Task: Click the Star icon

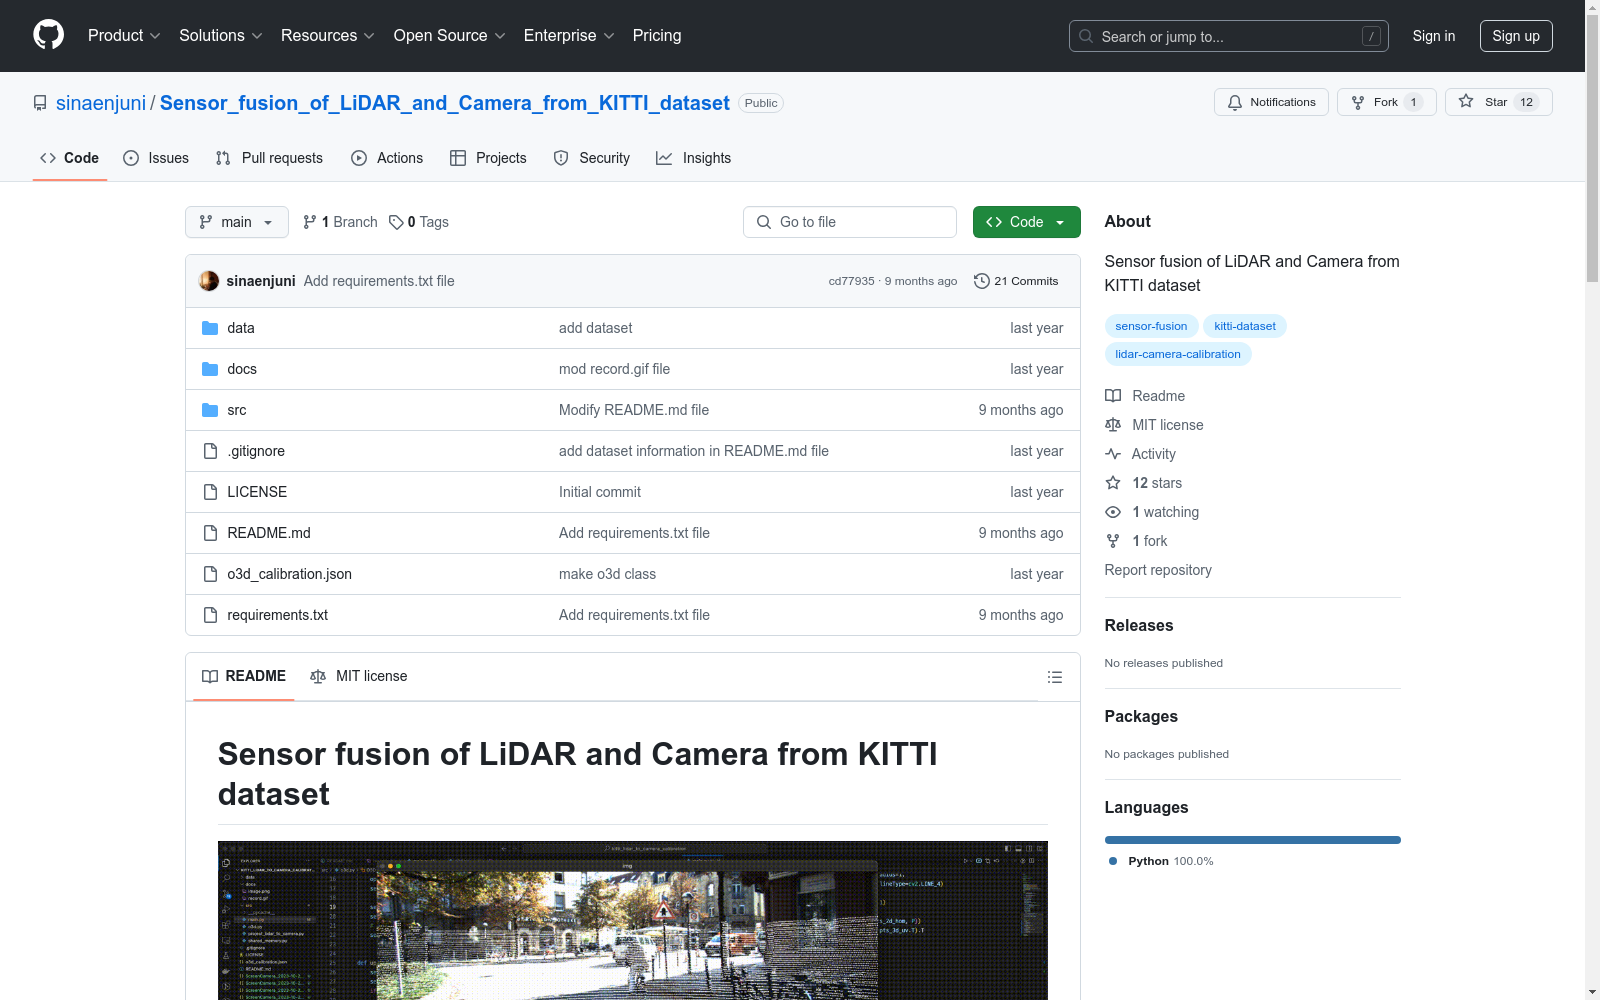Action: pos(1466,102)
